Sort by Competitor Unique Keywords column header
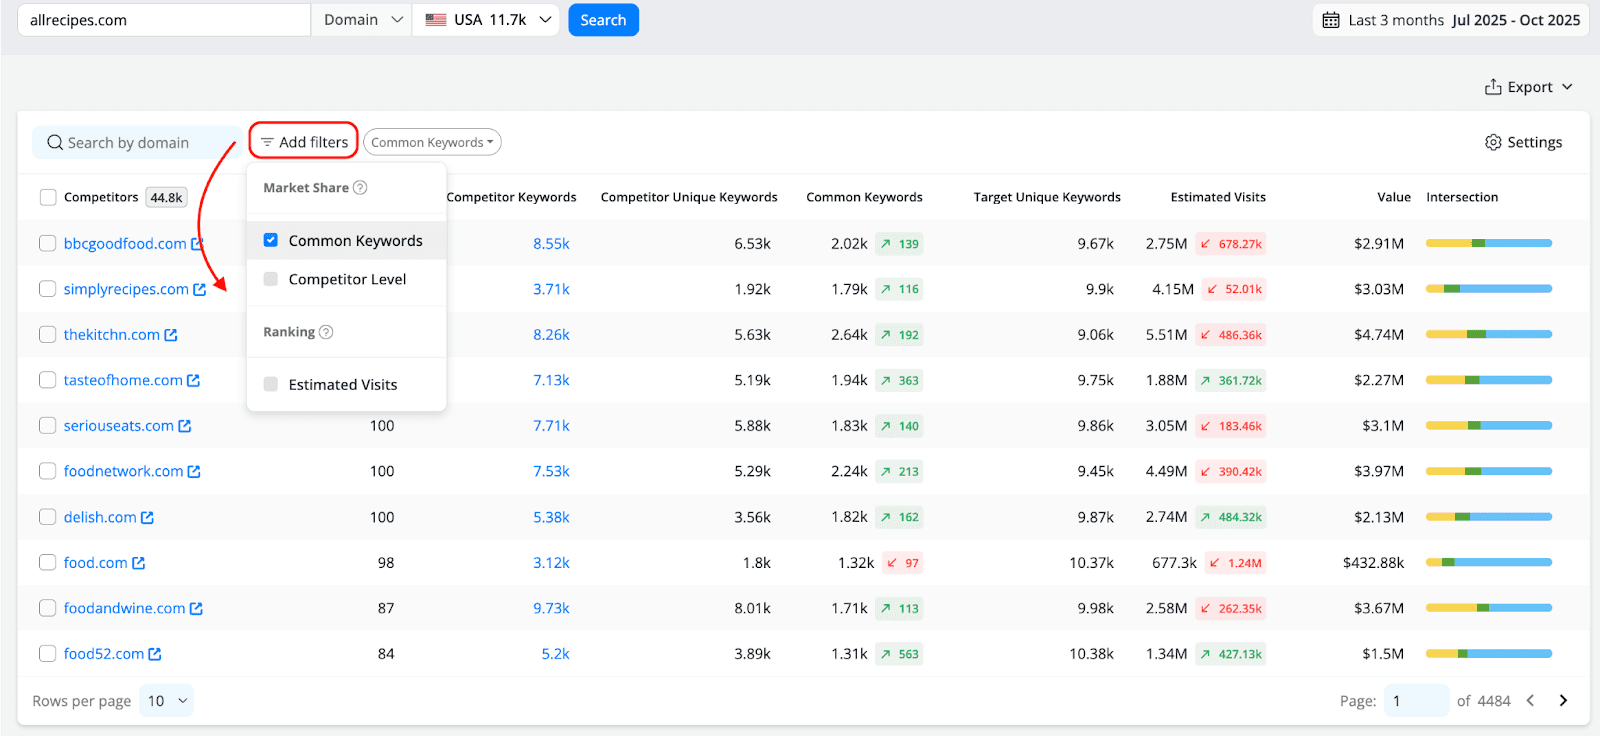The width and height of the screenshot is (1600, 736). coord(689,197)
